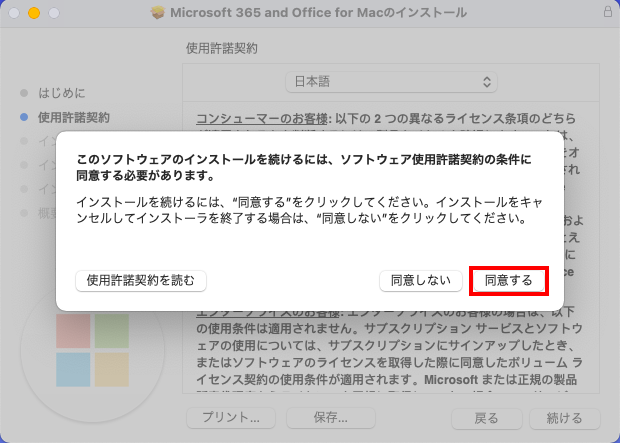
Task: Open 使用許諾契約を読む read license button
Action: pyautogui.click(x=141, y=281)
